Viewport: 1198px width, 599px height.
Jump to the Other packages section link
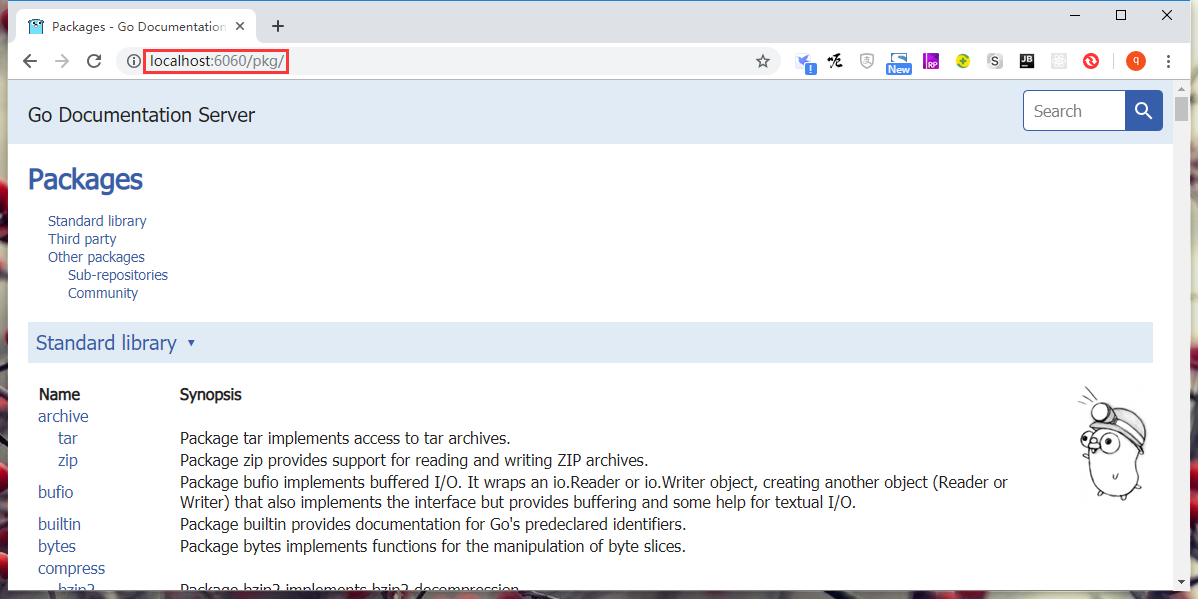click(96, 257)
